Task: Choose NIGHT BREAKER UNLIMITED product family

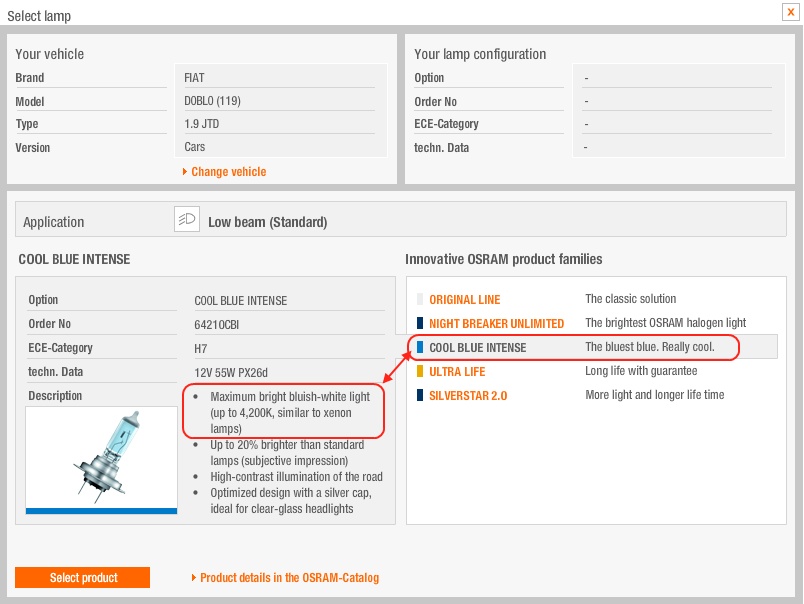Action: [496, 324]
